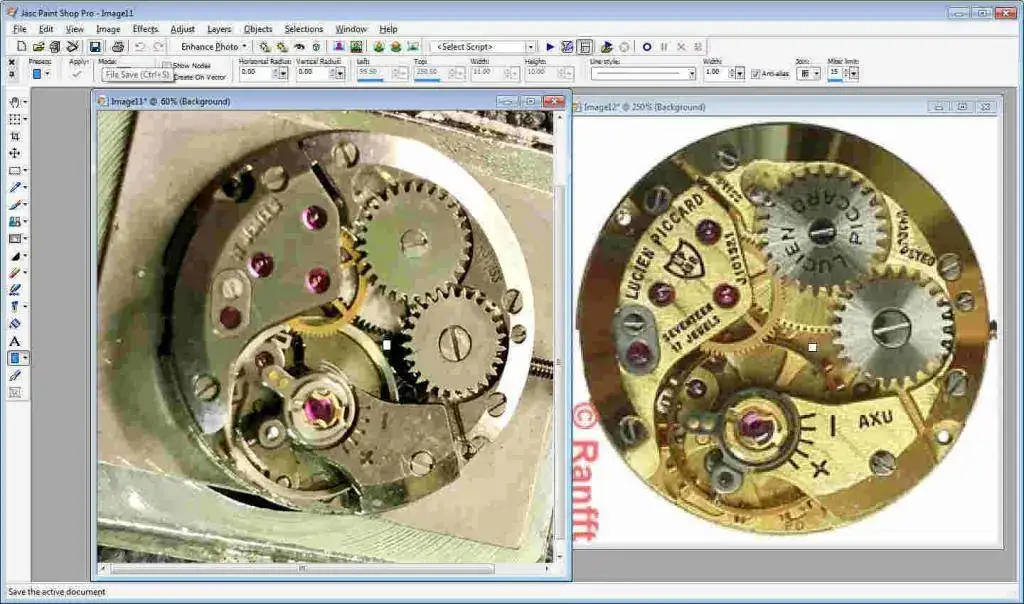Screen dimensions: 1024x604
Task: Click the Save (floppy disk) icon
Action: [x=95, y=46]
